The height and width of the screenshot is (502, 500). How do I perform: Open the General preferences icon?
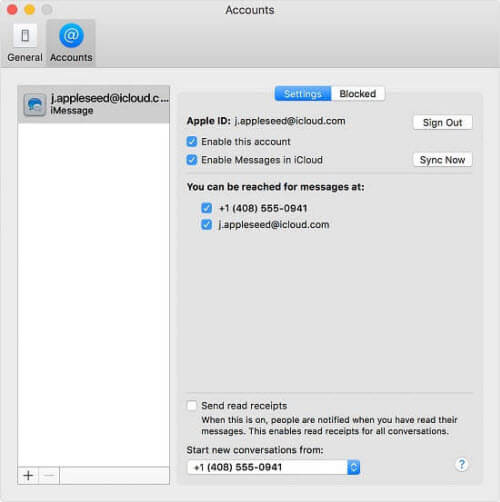(25, 36)
